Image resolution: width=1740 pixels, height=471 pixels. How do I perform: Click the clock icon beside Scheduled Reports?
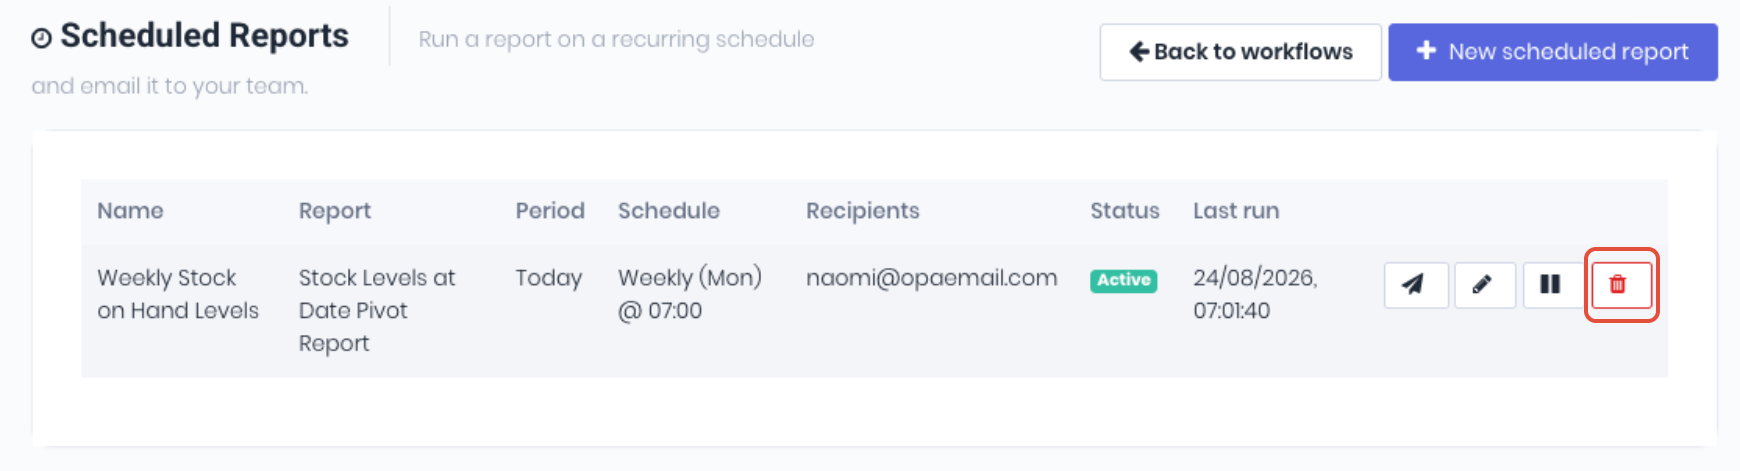coord(41,38)
